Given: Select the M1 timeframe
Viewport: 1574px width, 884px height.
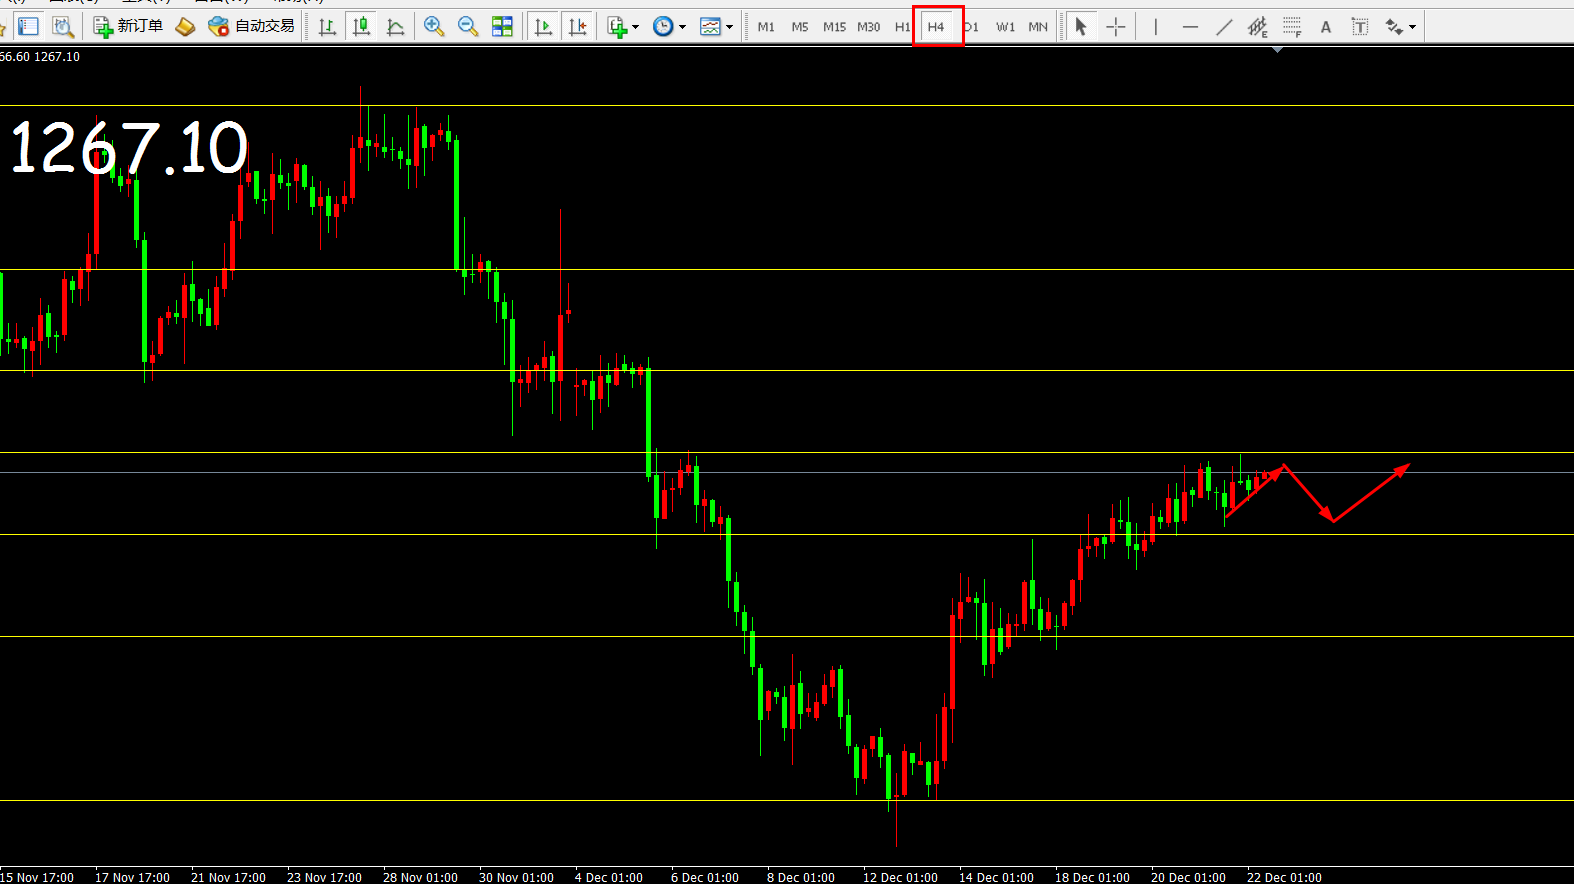Looking at the screenshot, I should tap(766, 27).
